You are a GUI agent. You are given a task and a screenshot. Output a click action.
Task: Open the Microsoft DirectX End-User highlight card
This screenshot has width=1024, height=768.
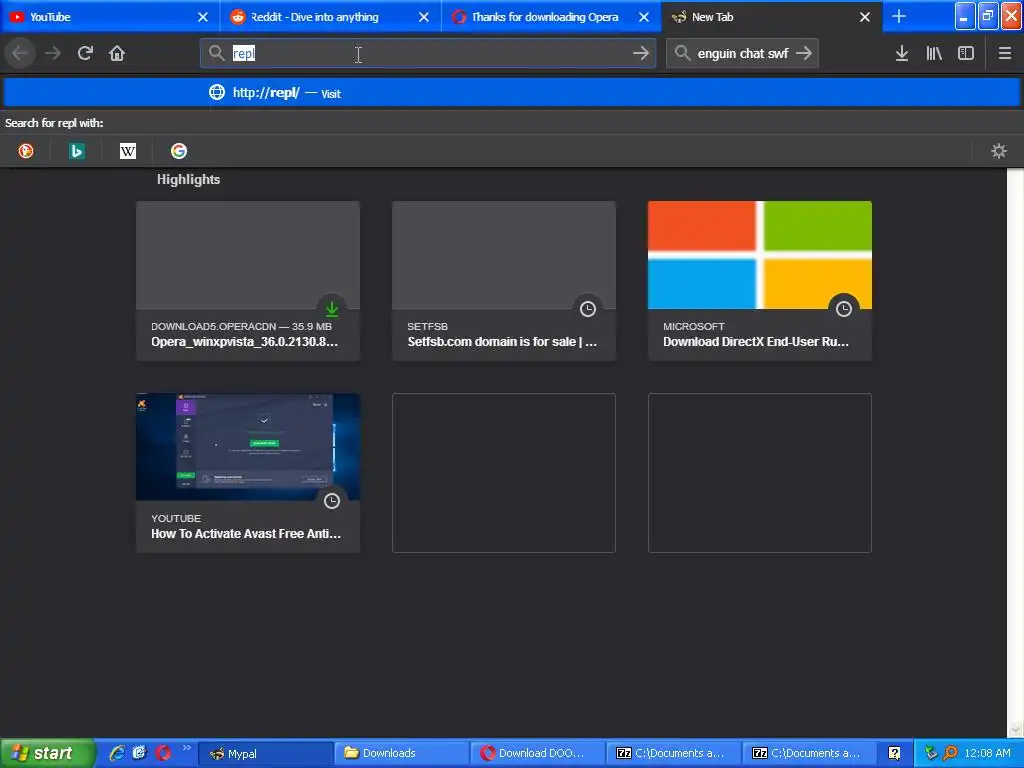(x=760, y=280)
